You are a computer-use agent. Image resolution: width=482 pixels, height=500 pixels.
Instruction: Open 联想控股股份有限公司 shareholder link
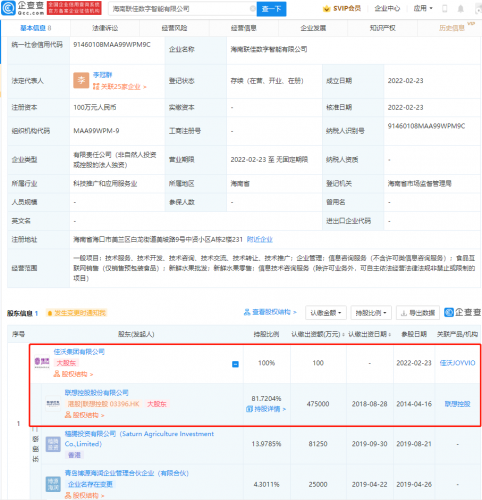(x=96, y=393)
